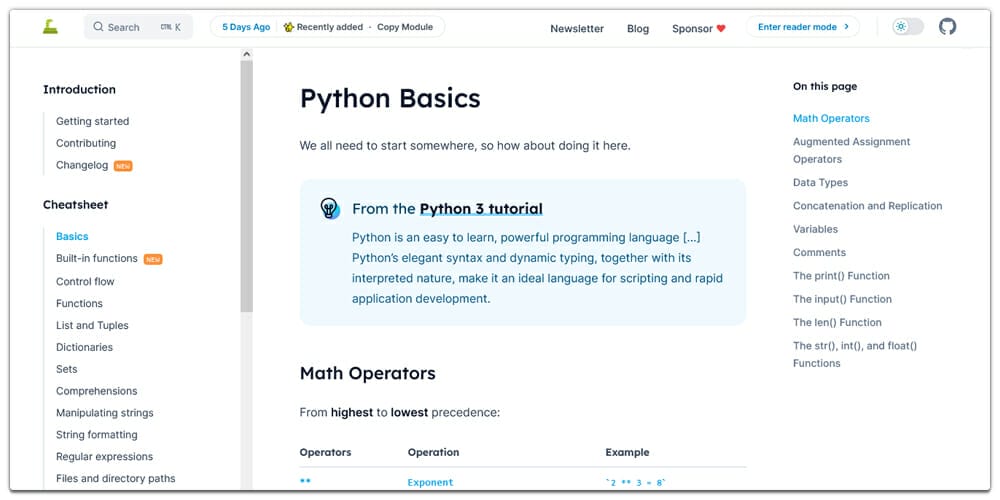1000x500 pixels.
Task: Jump to str(), int(), and float() Functions
Action: pyautogui.click(x=855, y=355)
